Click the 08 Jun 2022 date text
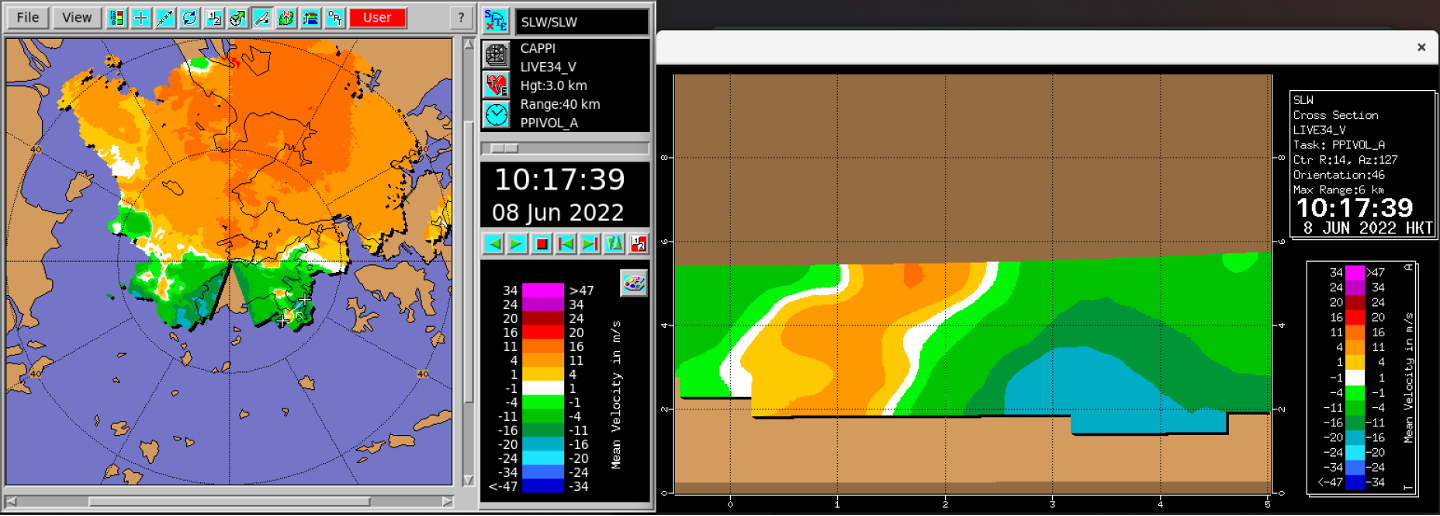 (559, 213)
